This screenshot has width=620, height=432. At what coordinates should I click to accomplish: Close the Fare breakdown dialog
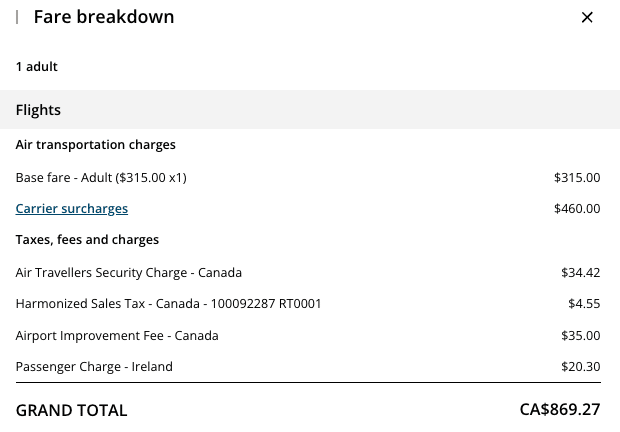coord(587,17)
